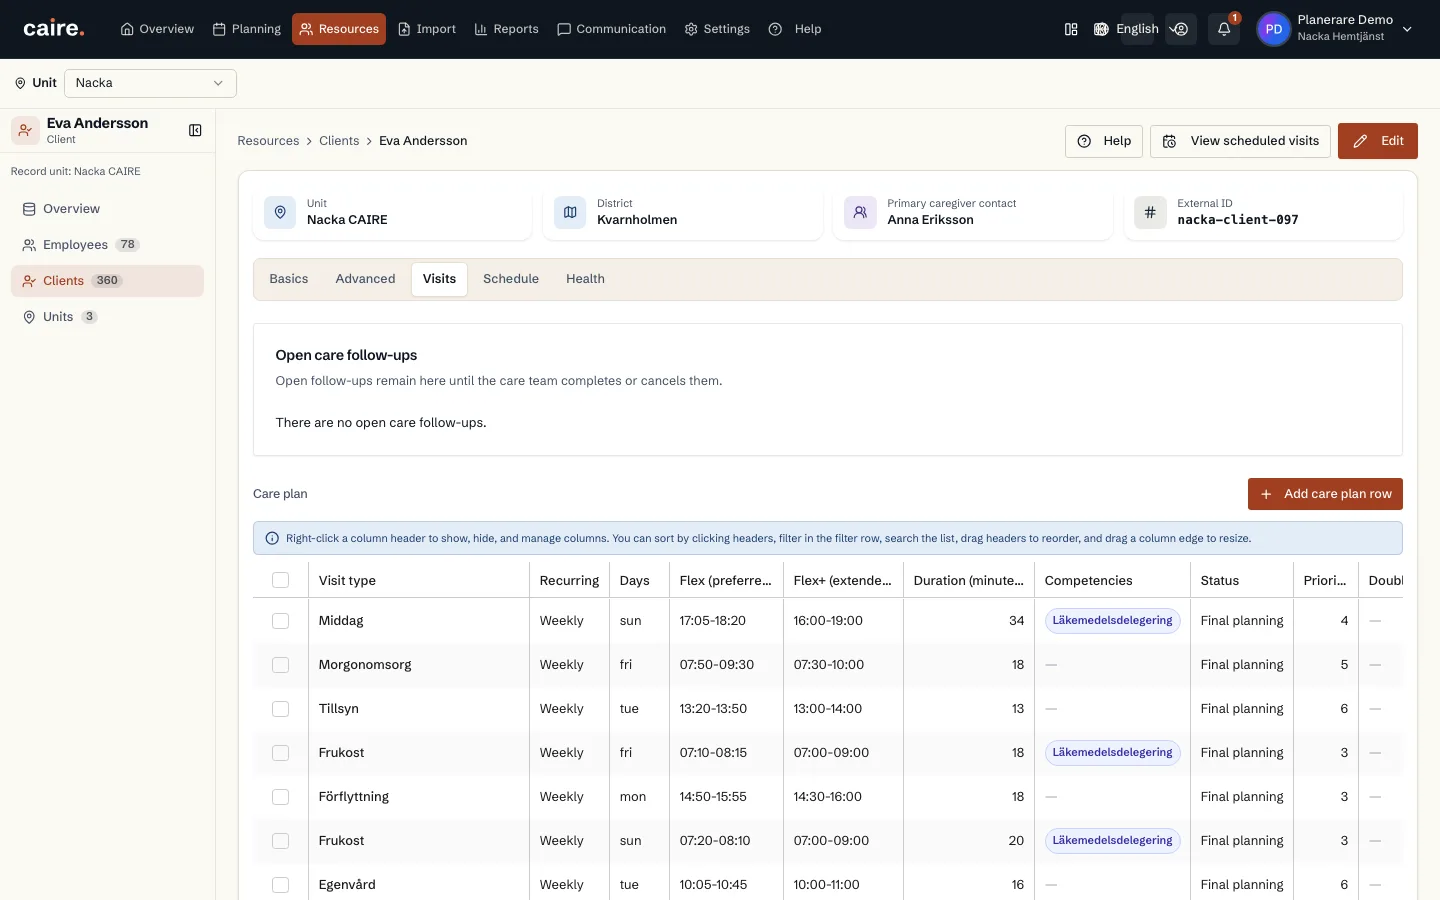The height and width of the screenshot is (900, 1440).
Task: Select the Förflyttning row checkbox
Action: pos(281,797)
